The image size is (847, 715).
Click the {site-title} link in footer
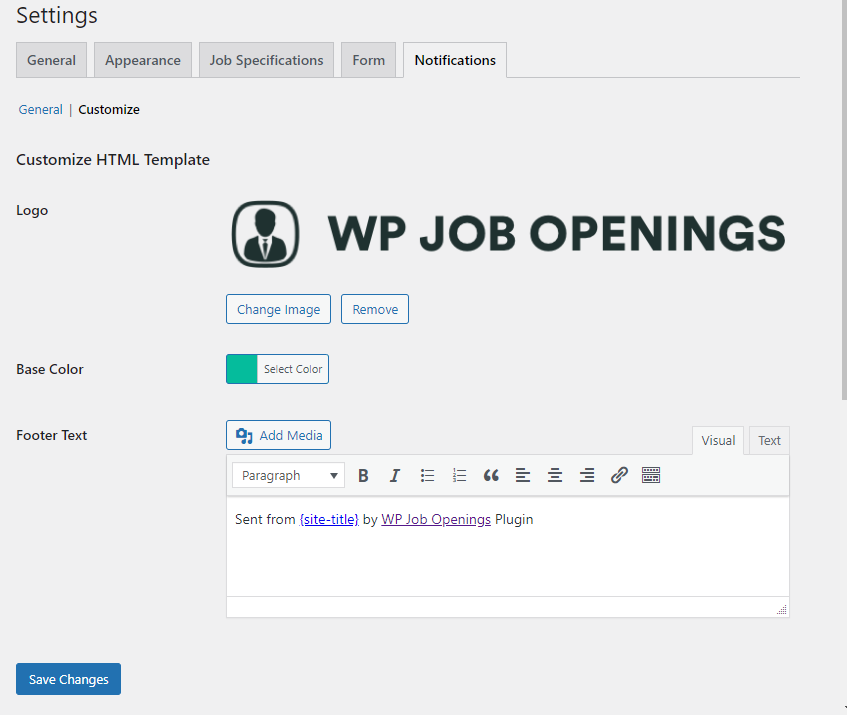click(x=329, y=520)
